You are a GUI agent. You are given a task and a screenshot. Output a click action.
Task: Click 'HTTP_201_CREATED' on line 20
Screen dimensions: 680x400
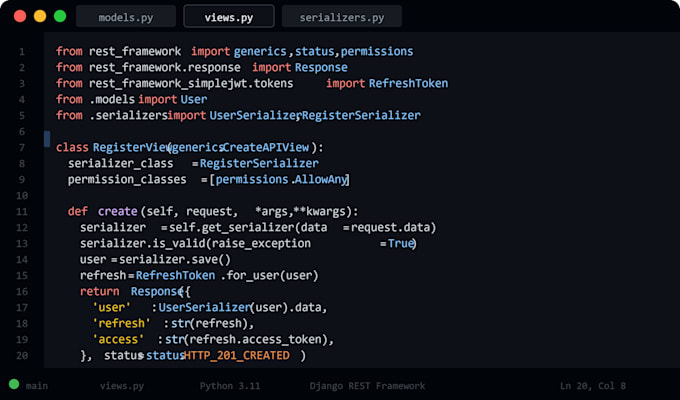tap(237, 356)
